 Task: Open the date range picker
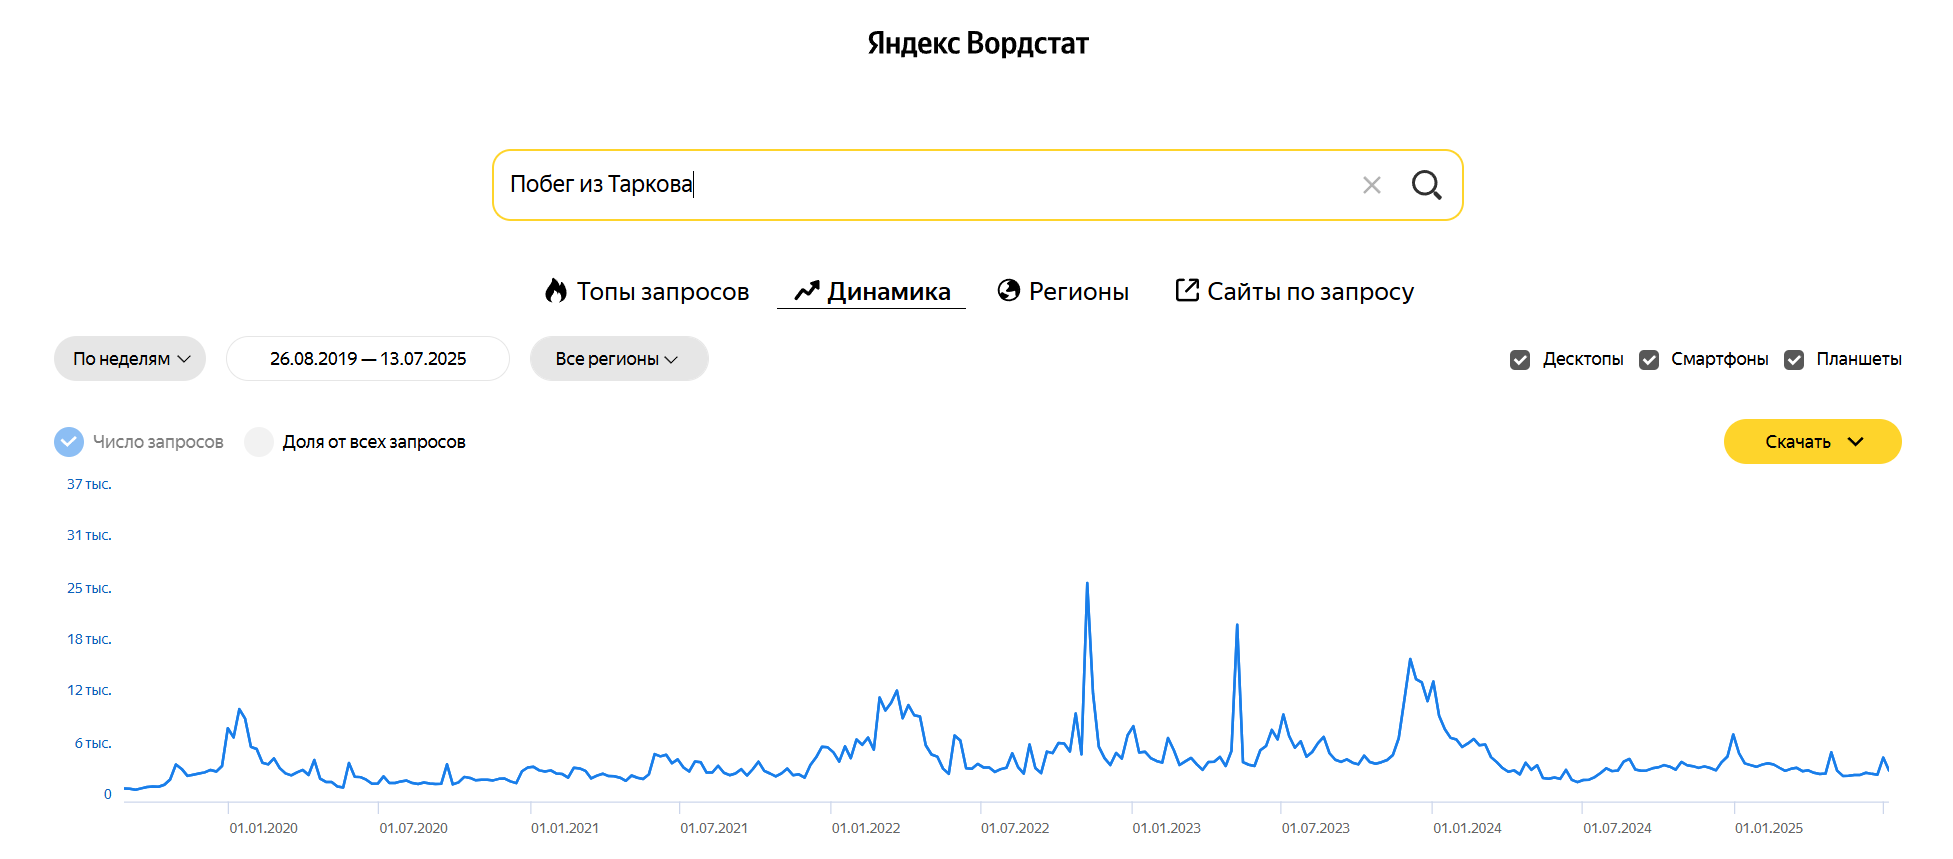pos(367,359)
